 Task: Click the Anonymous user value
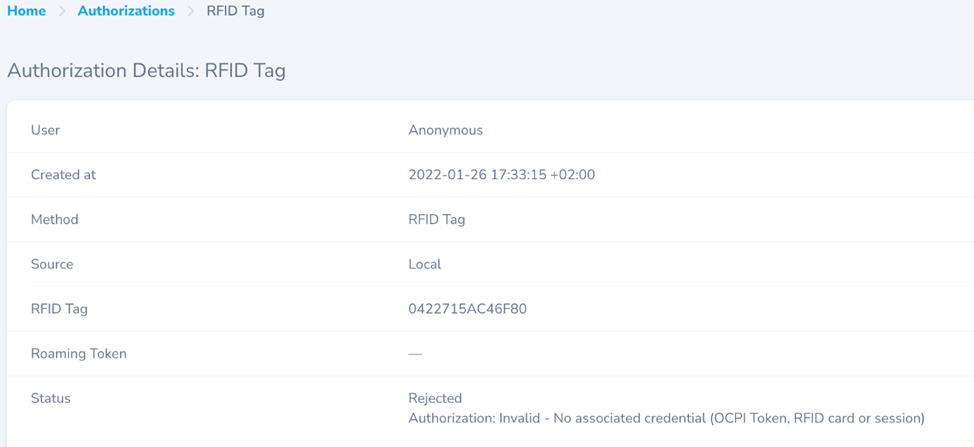(445, 130)
